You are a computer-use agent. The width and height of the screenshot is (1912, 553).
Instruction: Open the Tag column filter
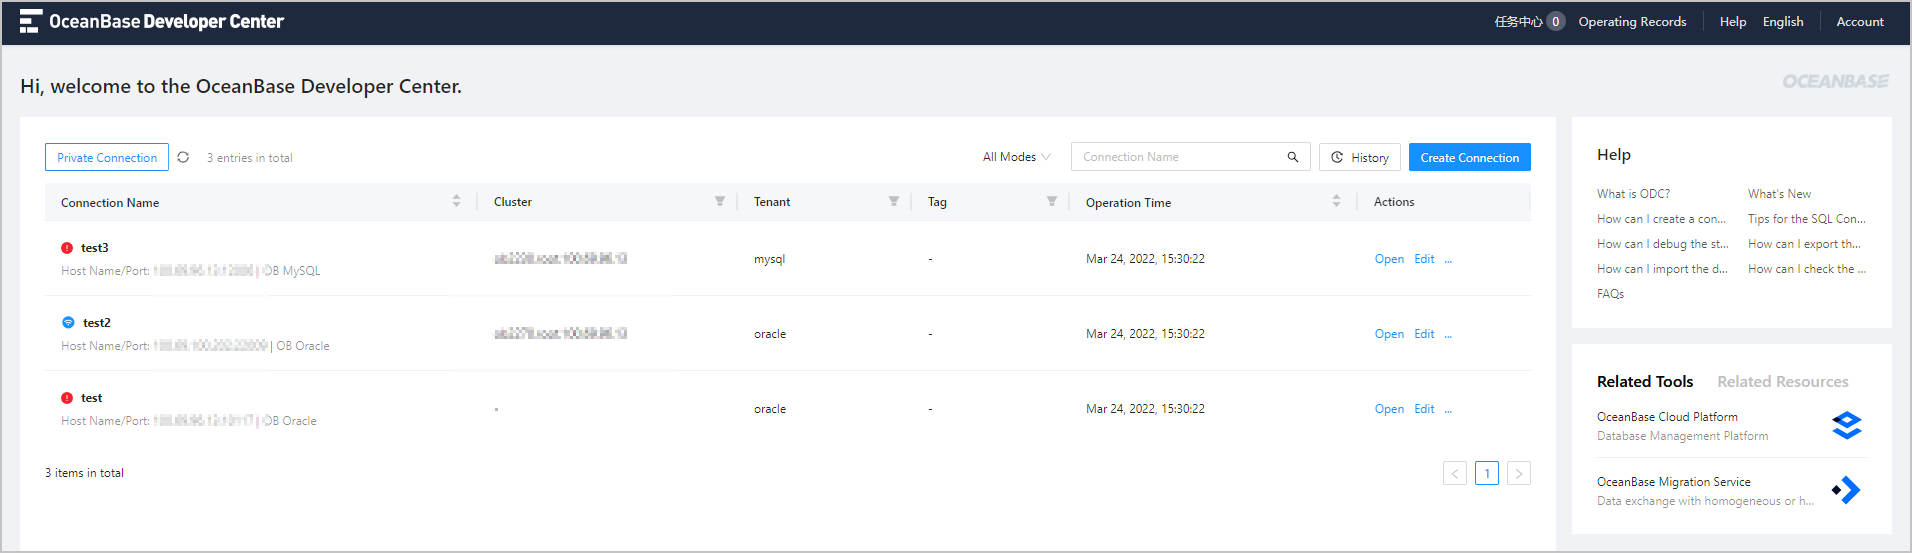click(1051, 201)
